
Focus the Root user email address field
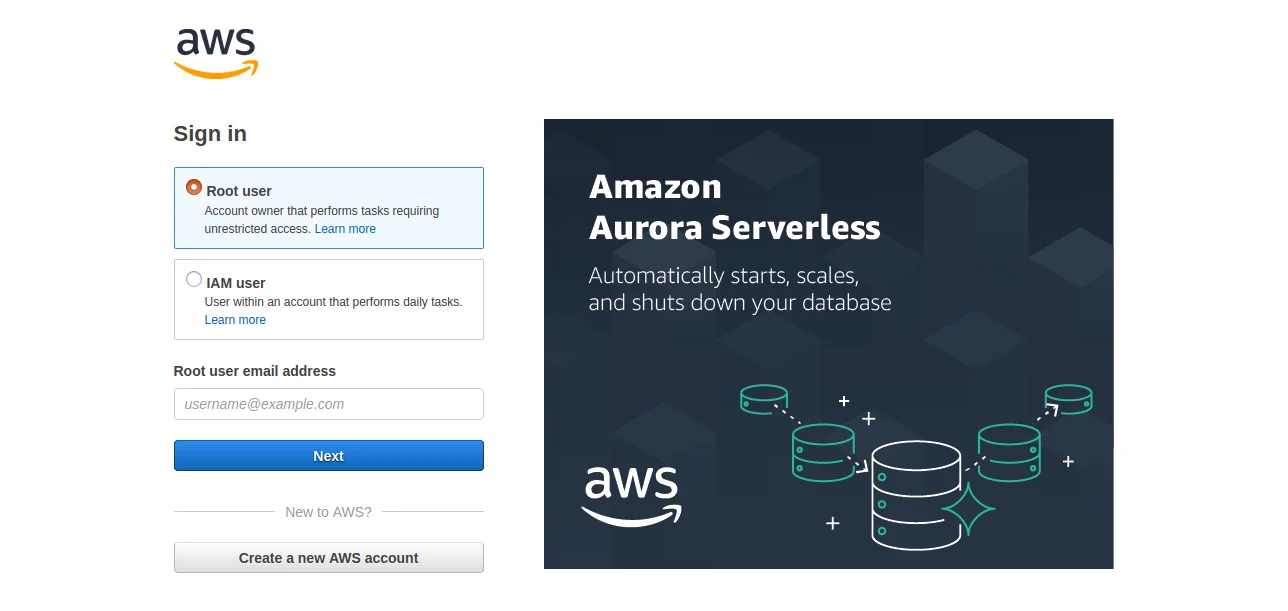tap(328, 404)
